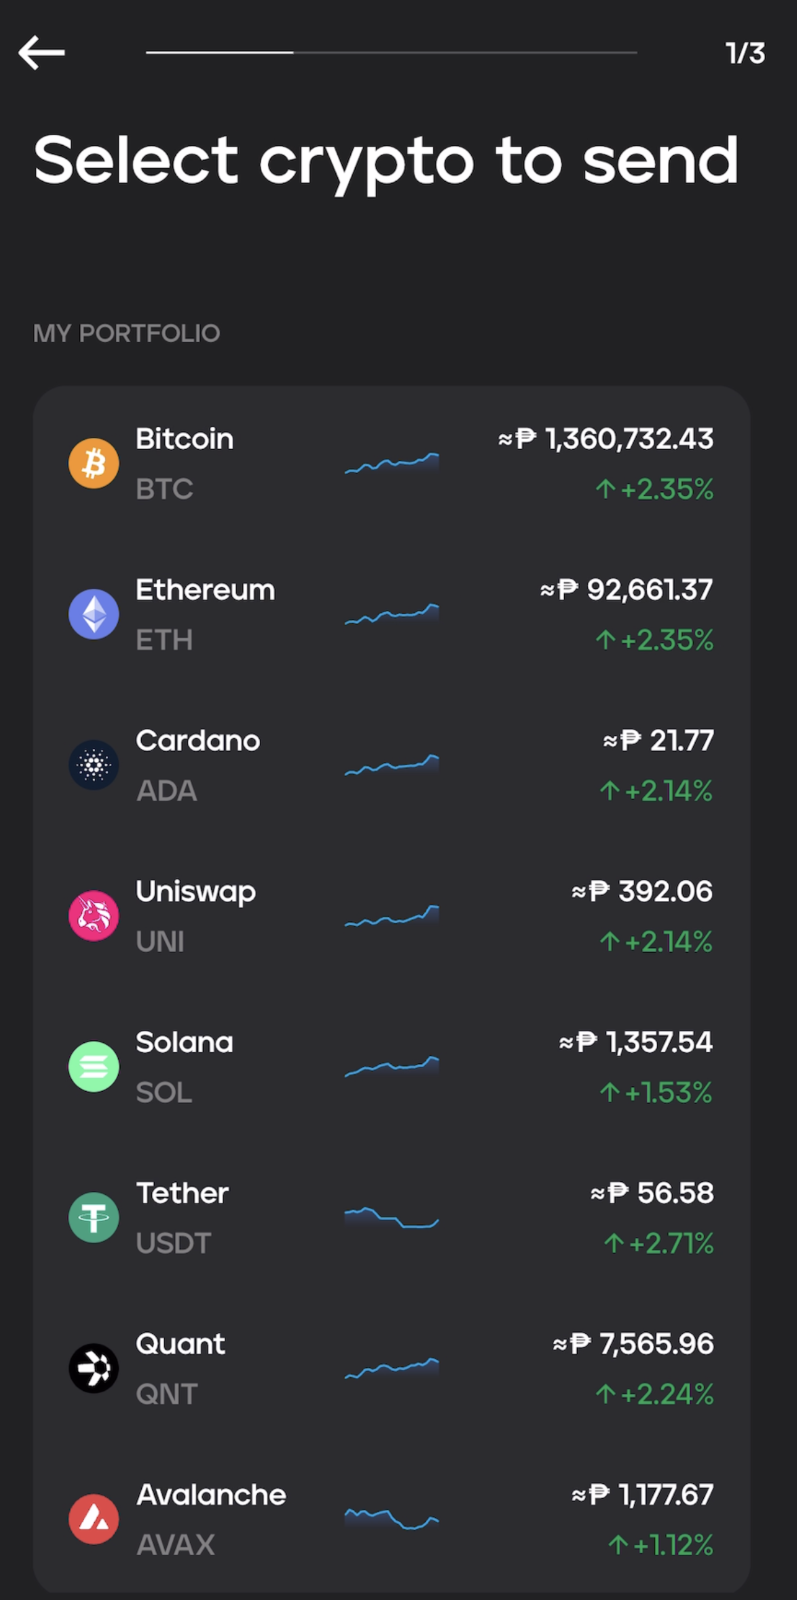This screenshot has width=797, height=1600.
Task: Tap the green Solana coin icon
Action: click(93, 1066)
